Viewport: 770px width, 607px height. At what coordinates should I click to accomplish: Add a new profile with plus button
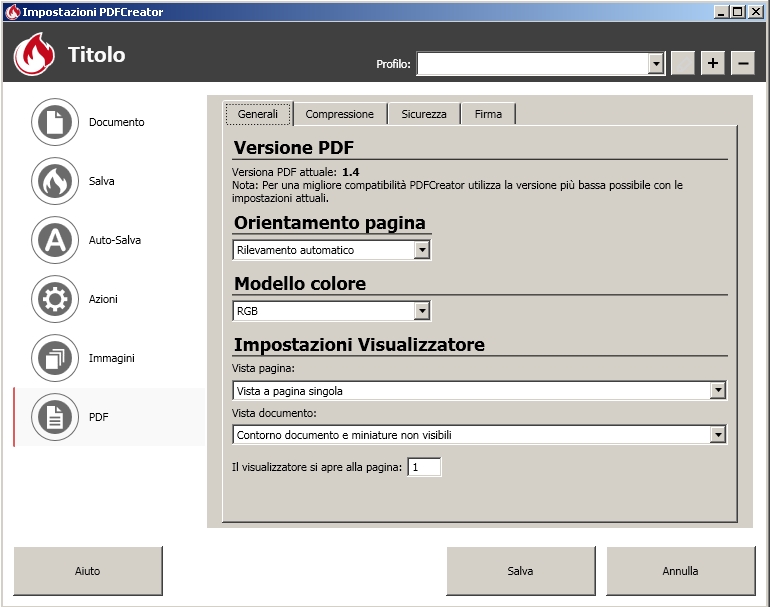click(713, 63)
